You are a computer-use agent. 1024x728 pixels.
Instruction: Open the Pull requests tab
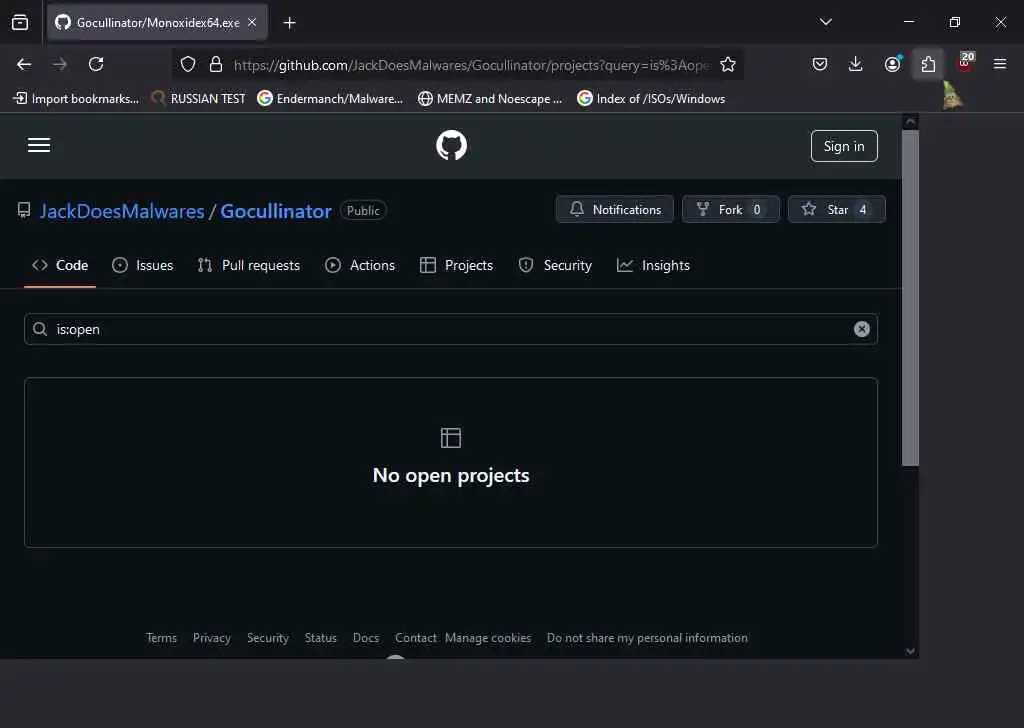(x=249, y=265)
